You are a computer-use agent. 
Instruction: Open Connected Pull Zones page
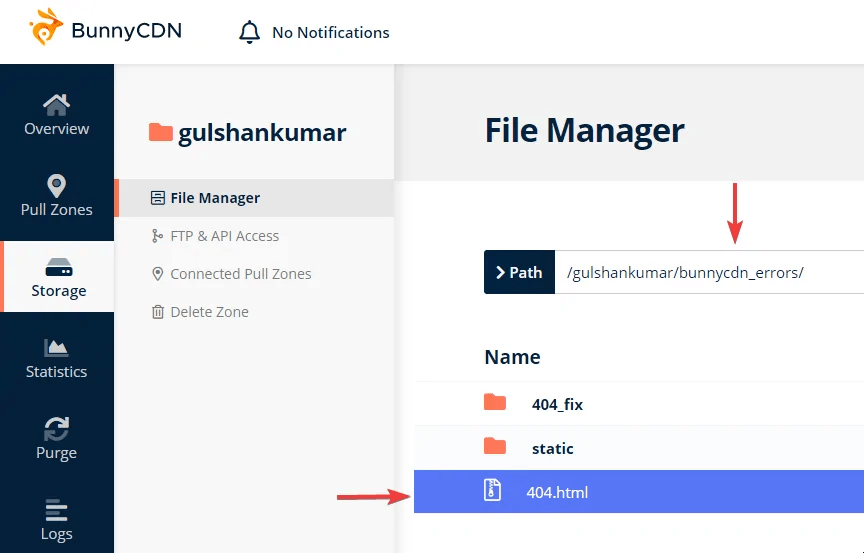[x=240, y=274]
